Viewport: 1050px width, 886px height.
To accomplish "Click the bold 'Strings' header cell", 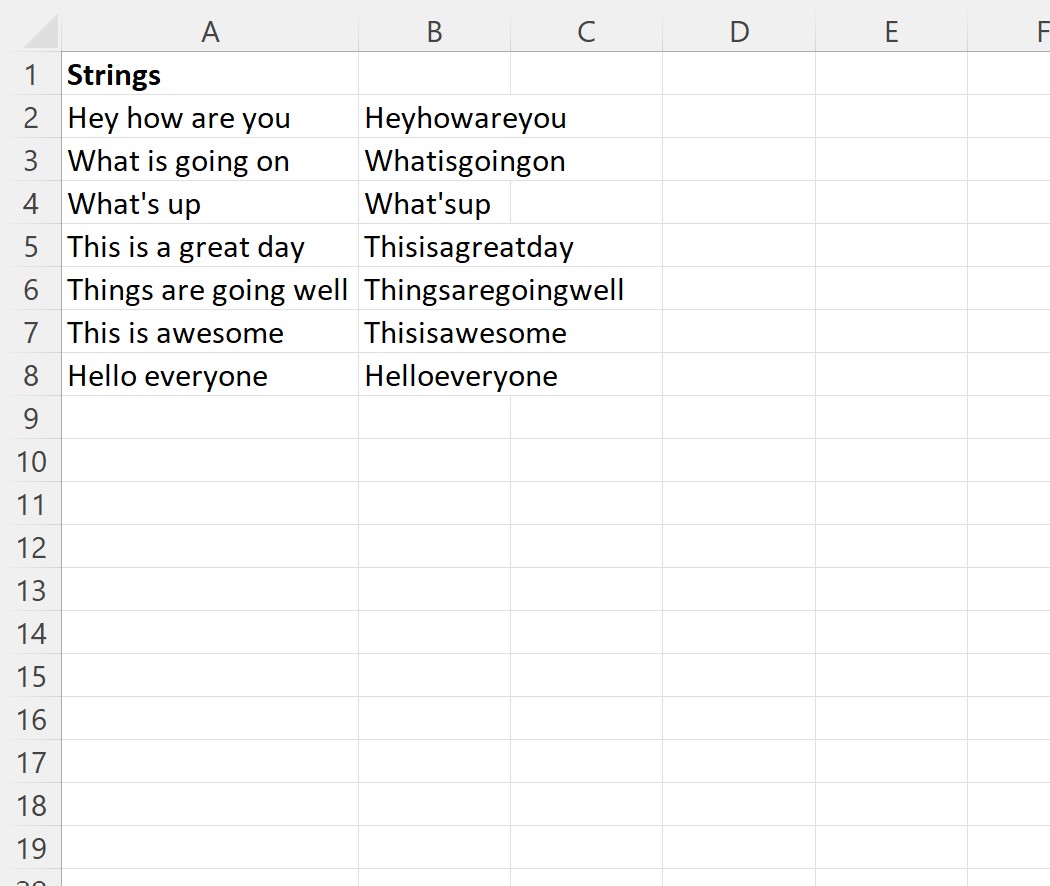I will point(210,74).
